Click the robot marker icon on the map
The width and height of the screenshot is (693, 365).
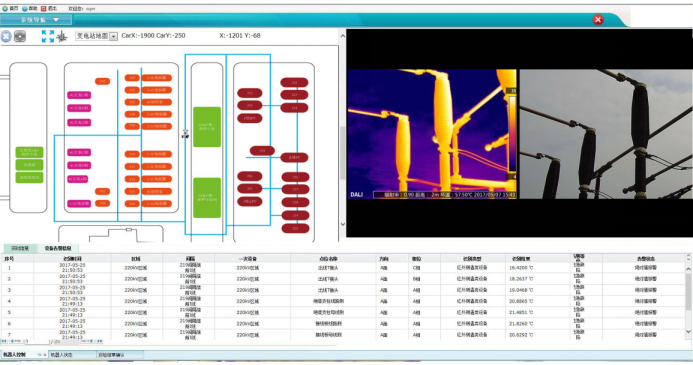tap(185, 134)
